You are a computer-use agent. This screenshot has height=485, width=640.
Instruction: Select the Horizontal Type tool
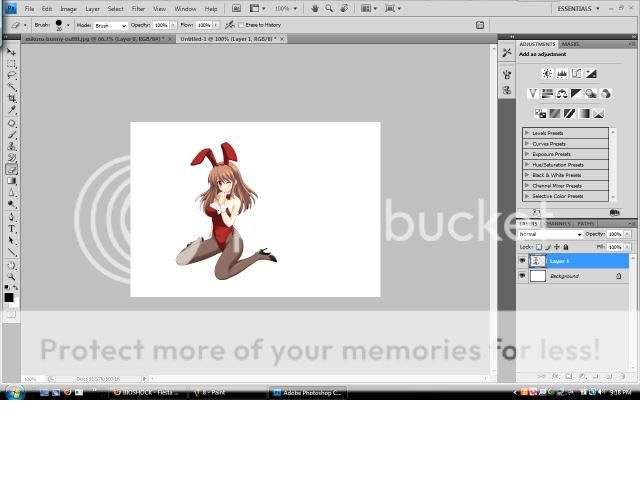tap(11, 229)
